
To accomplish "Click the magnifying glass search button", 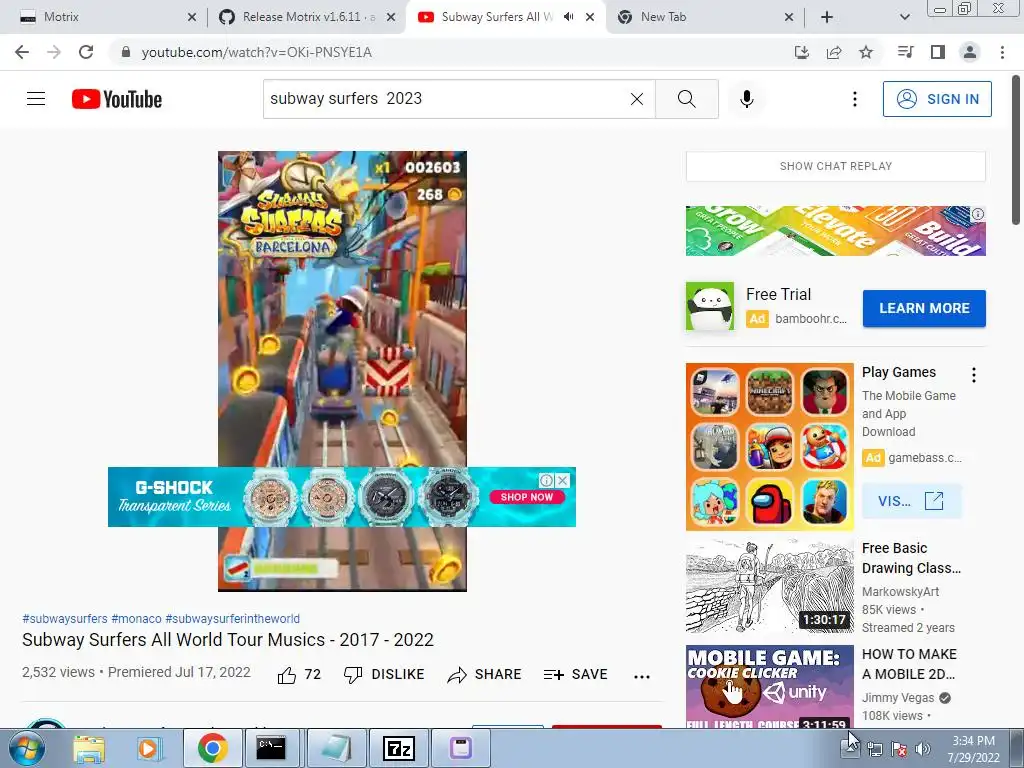I will pos(686,99).
